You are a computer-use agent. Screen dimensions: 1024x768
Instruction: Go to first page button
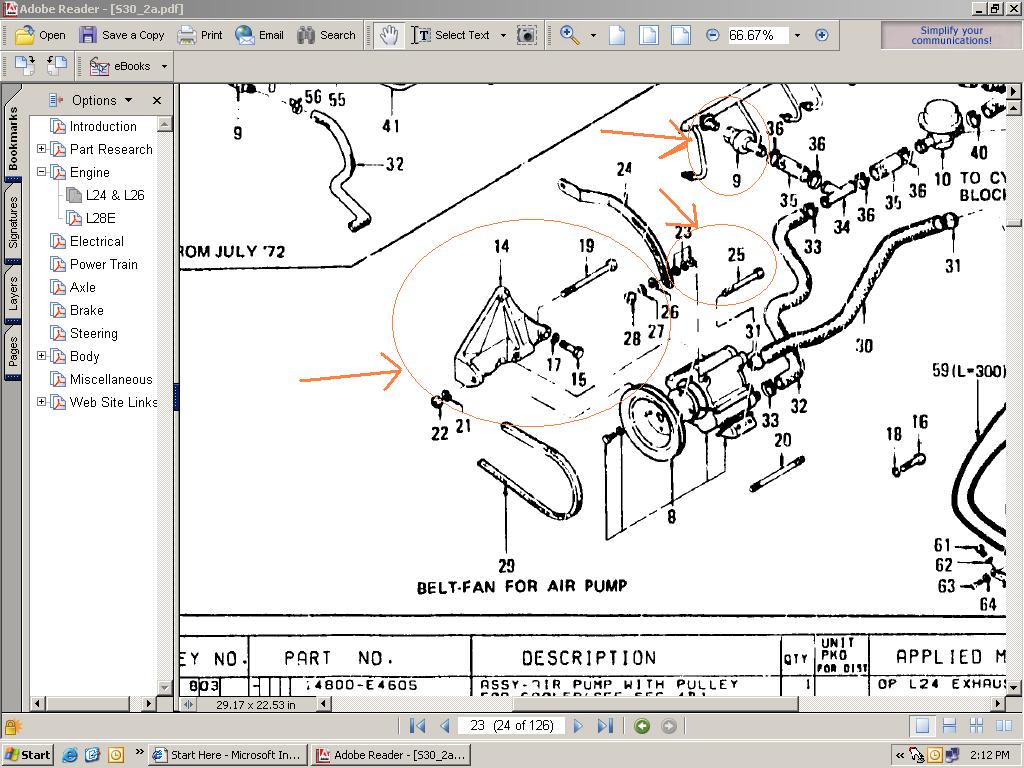[x=417, y=726]
